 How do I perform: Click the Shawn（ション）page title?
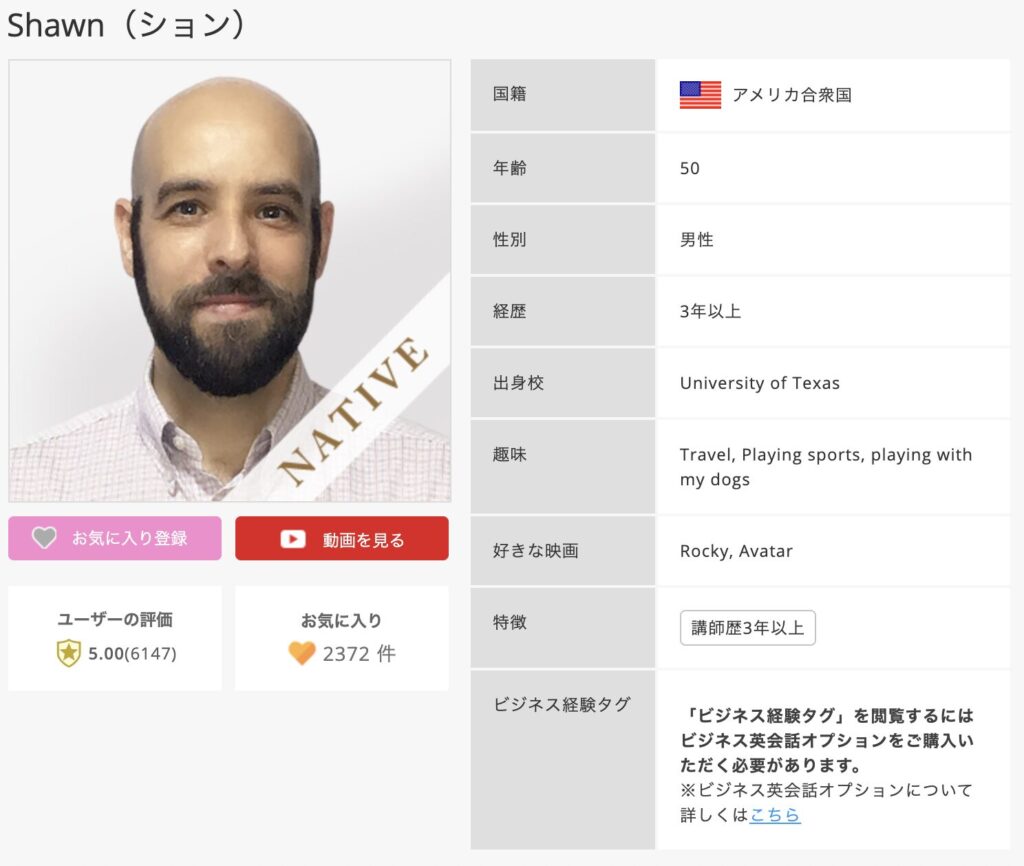tap(127, 25)
